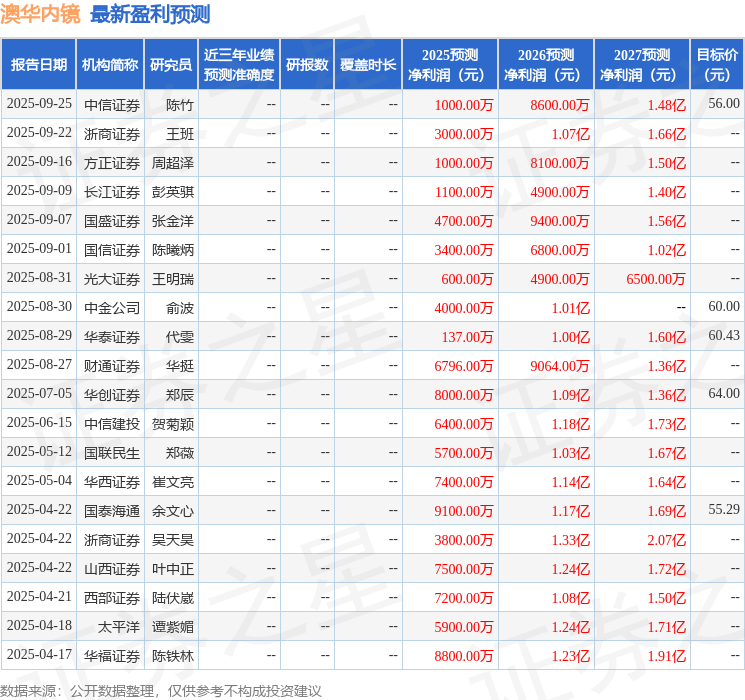Click the 数据来源 footer note
745x700 pixels.
[161, 690]
